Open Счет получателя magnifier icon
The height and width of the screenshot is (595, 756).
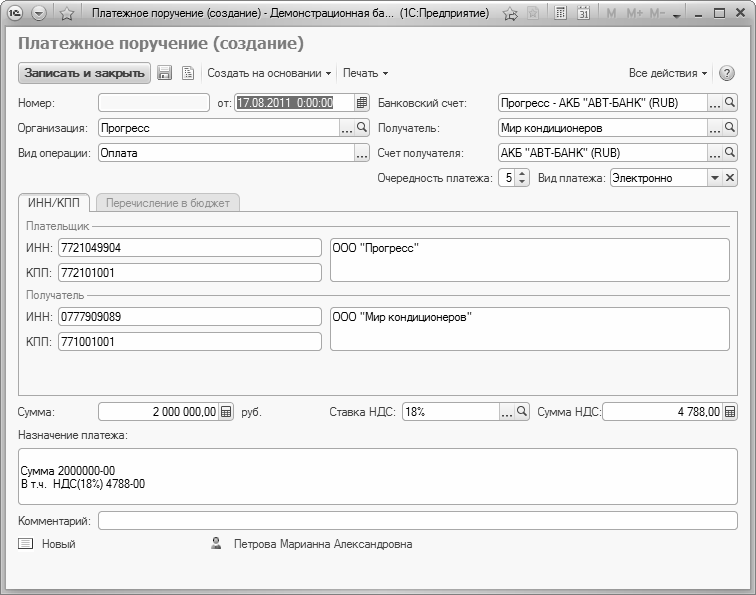coord(730,152)
